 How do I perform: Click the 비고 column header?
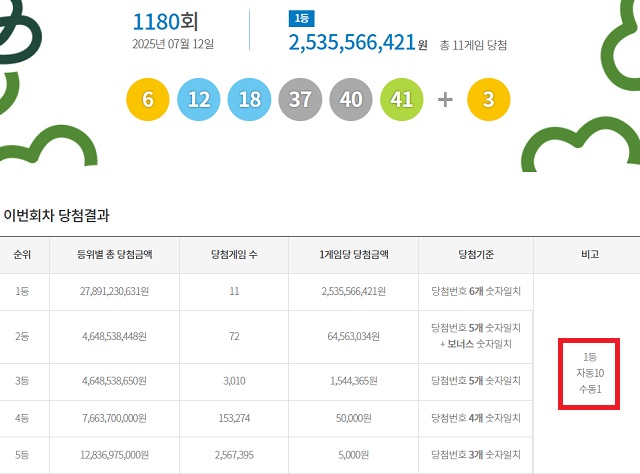point(588,255)
